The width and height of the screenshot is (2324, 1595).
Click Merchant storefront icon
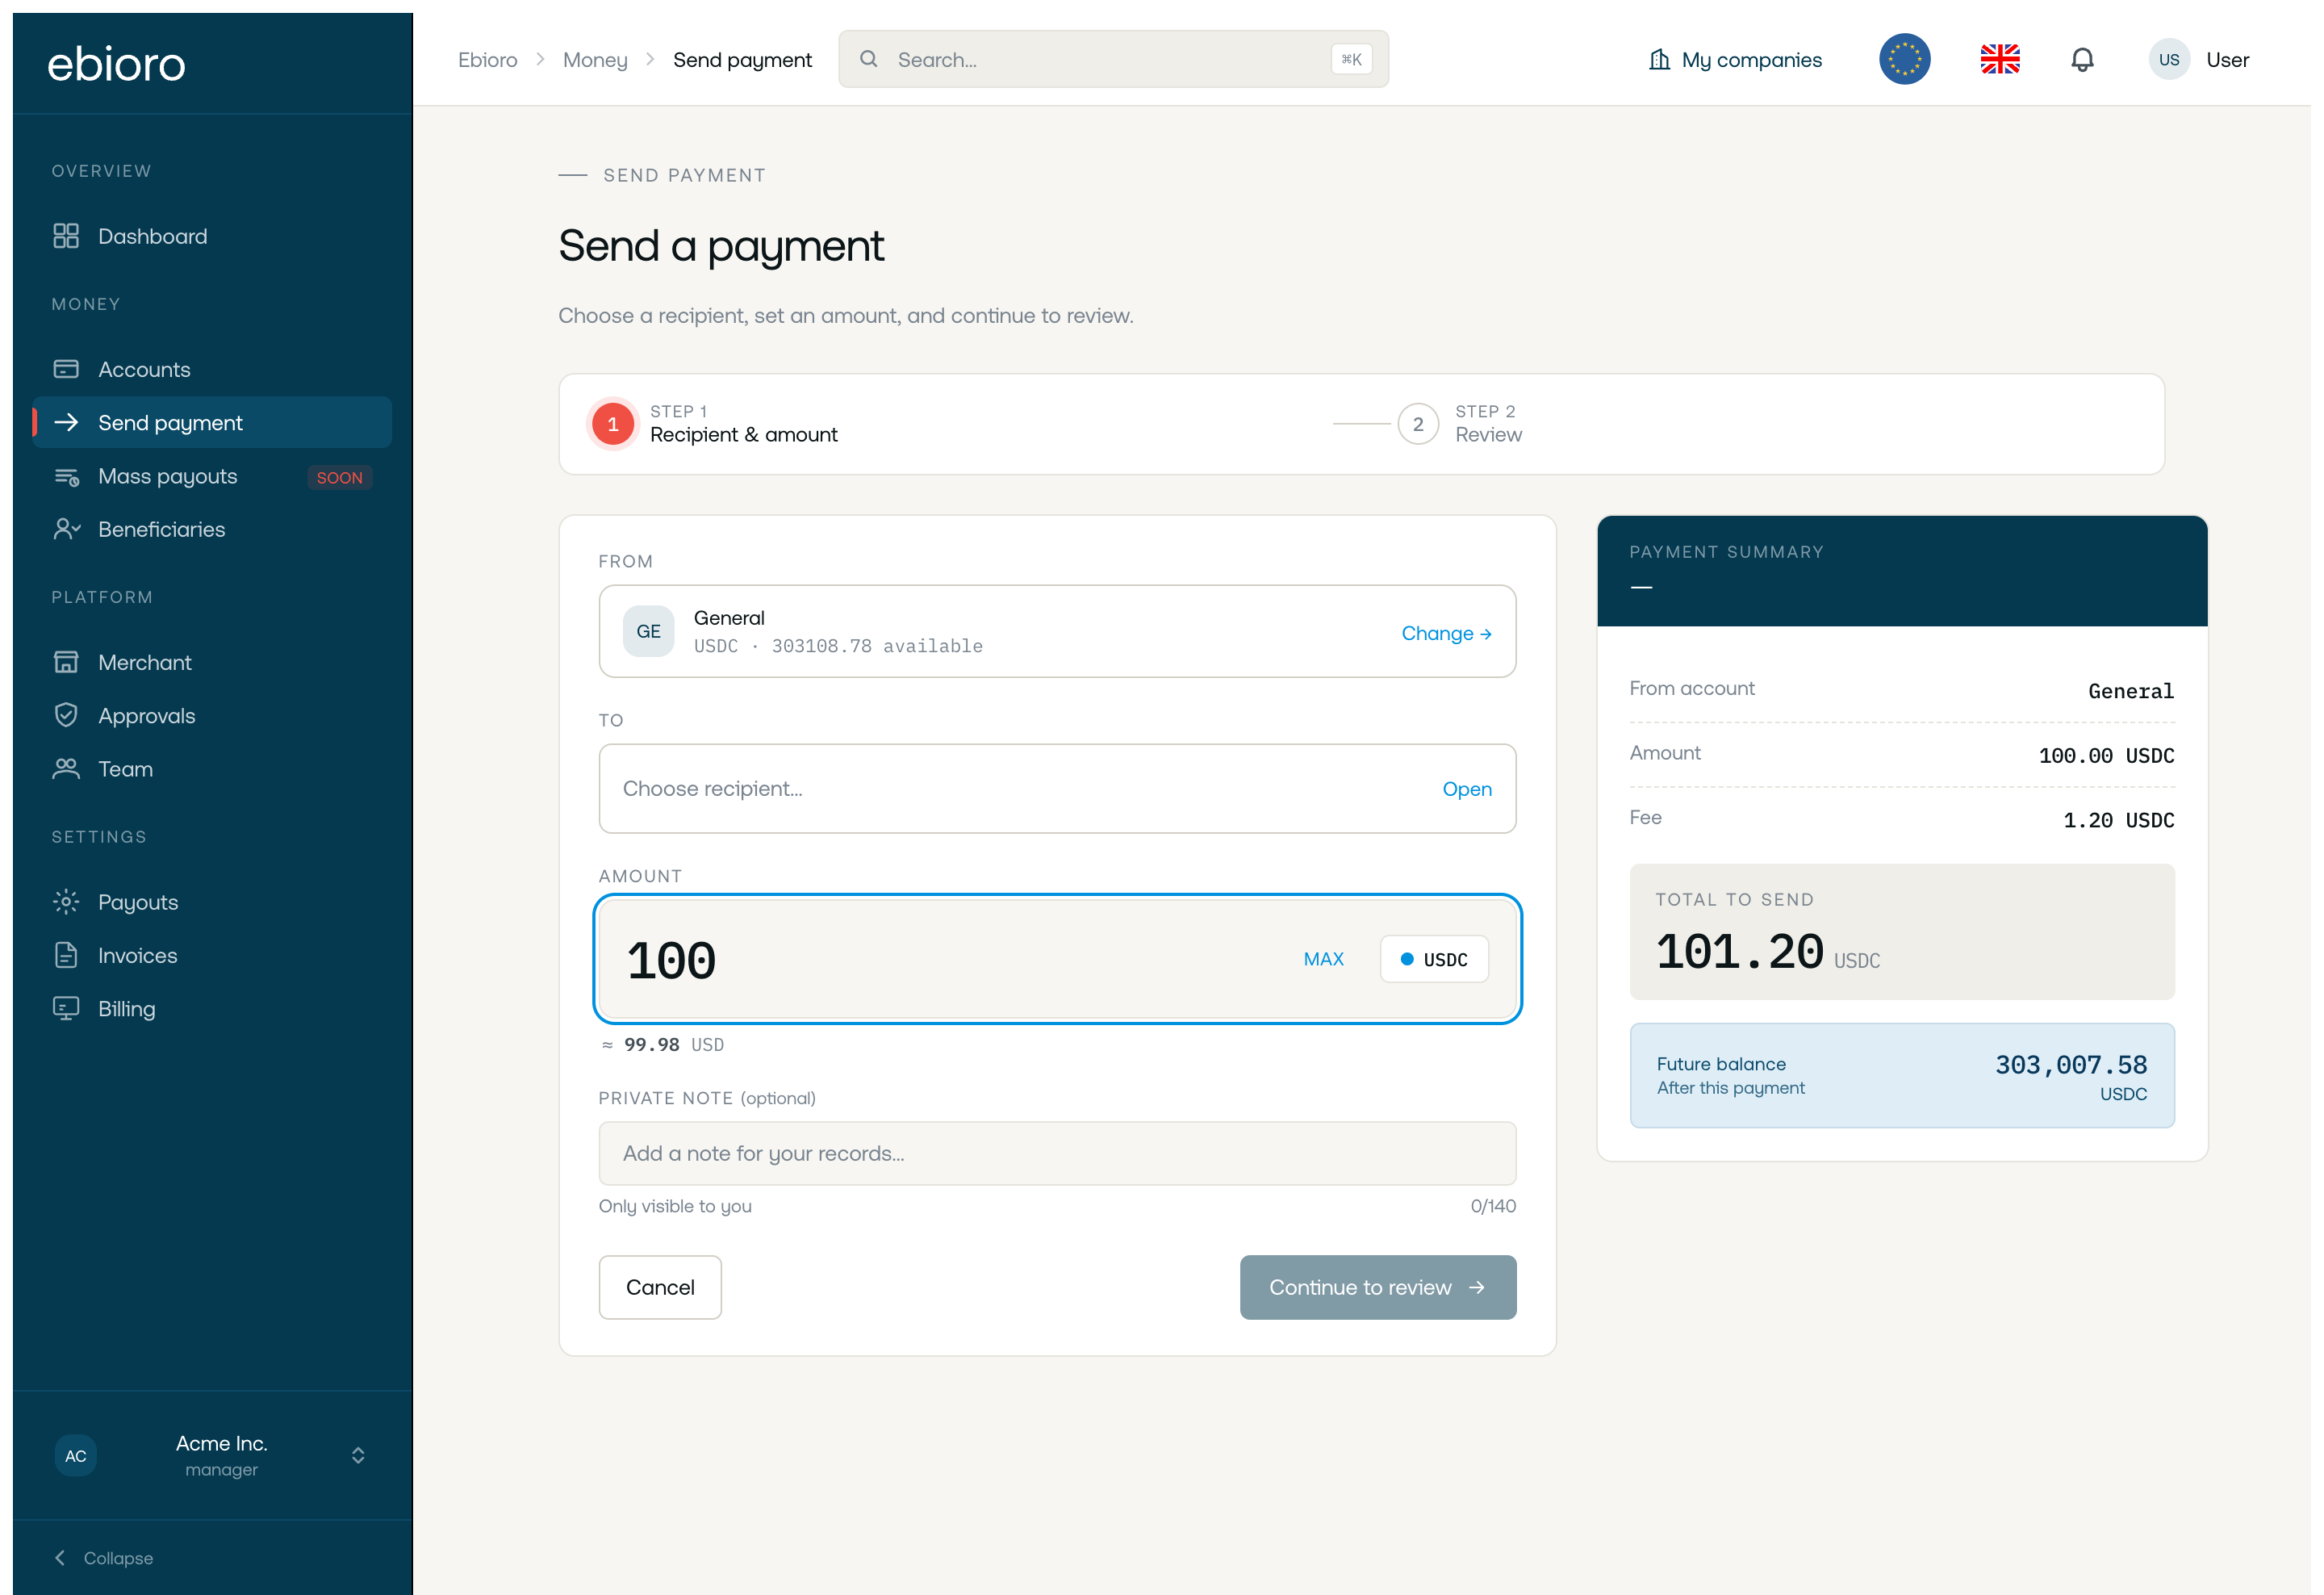[x=66, y=662]
